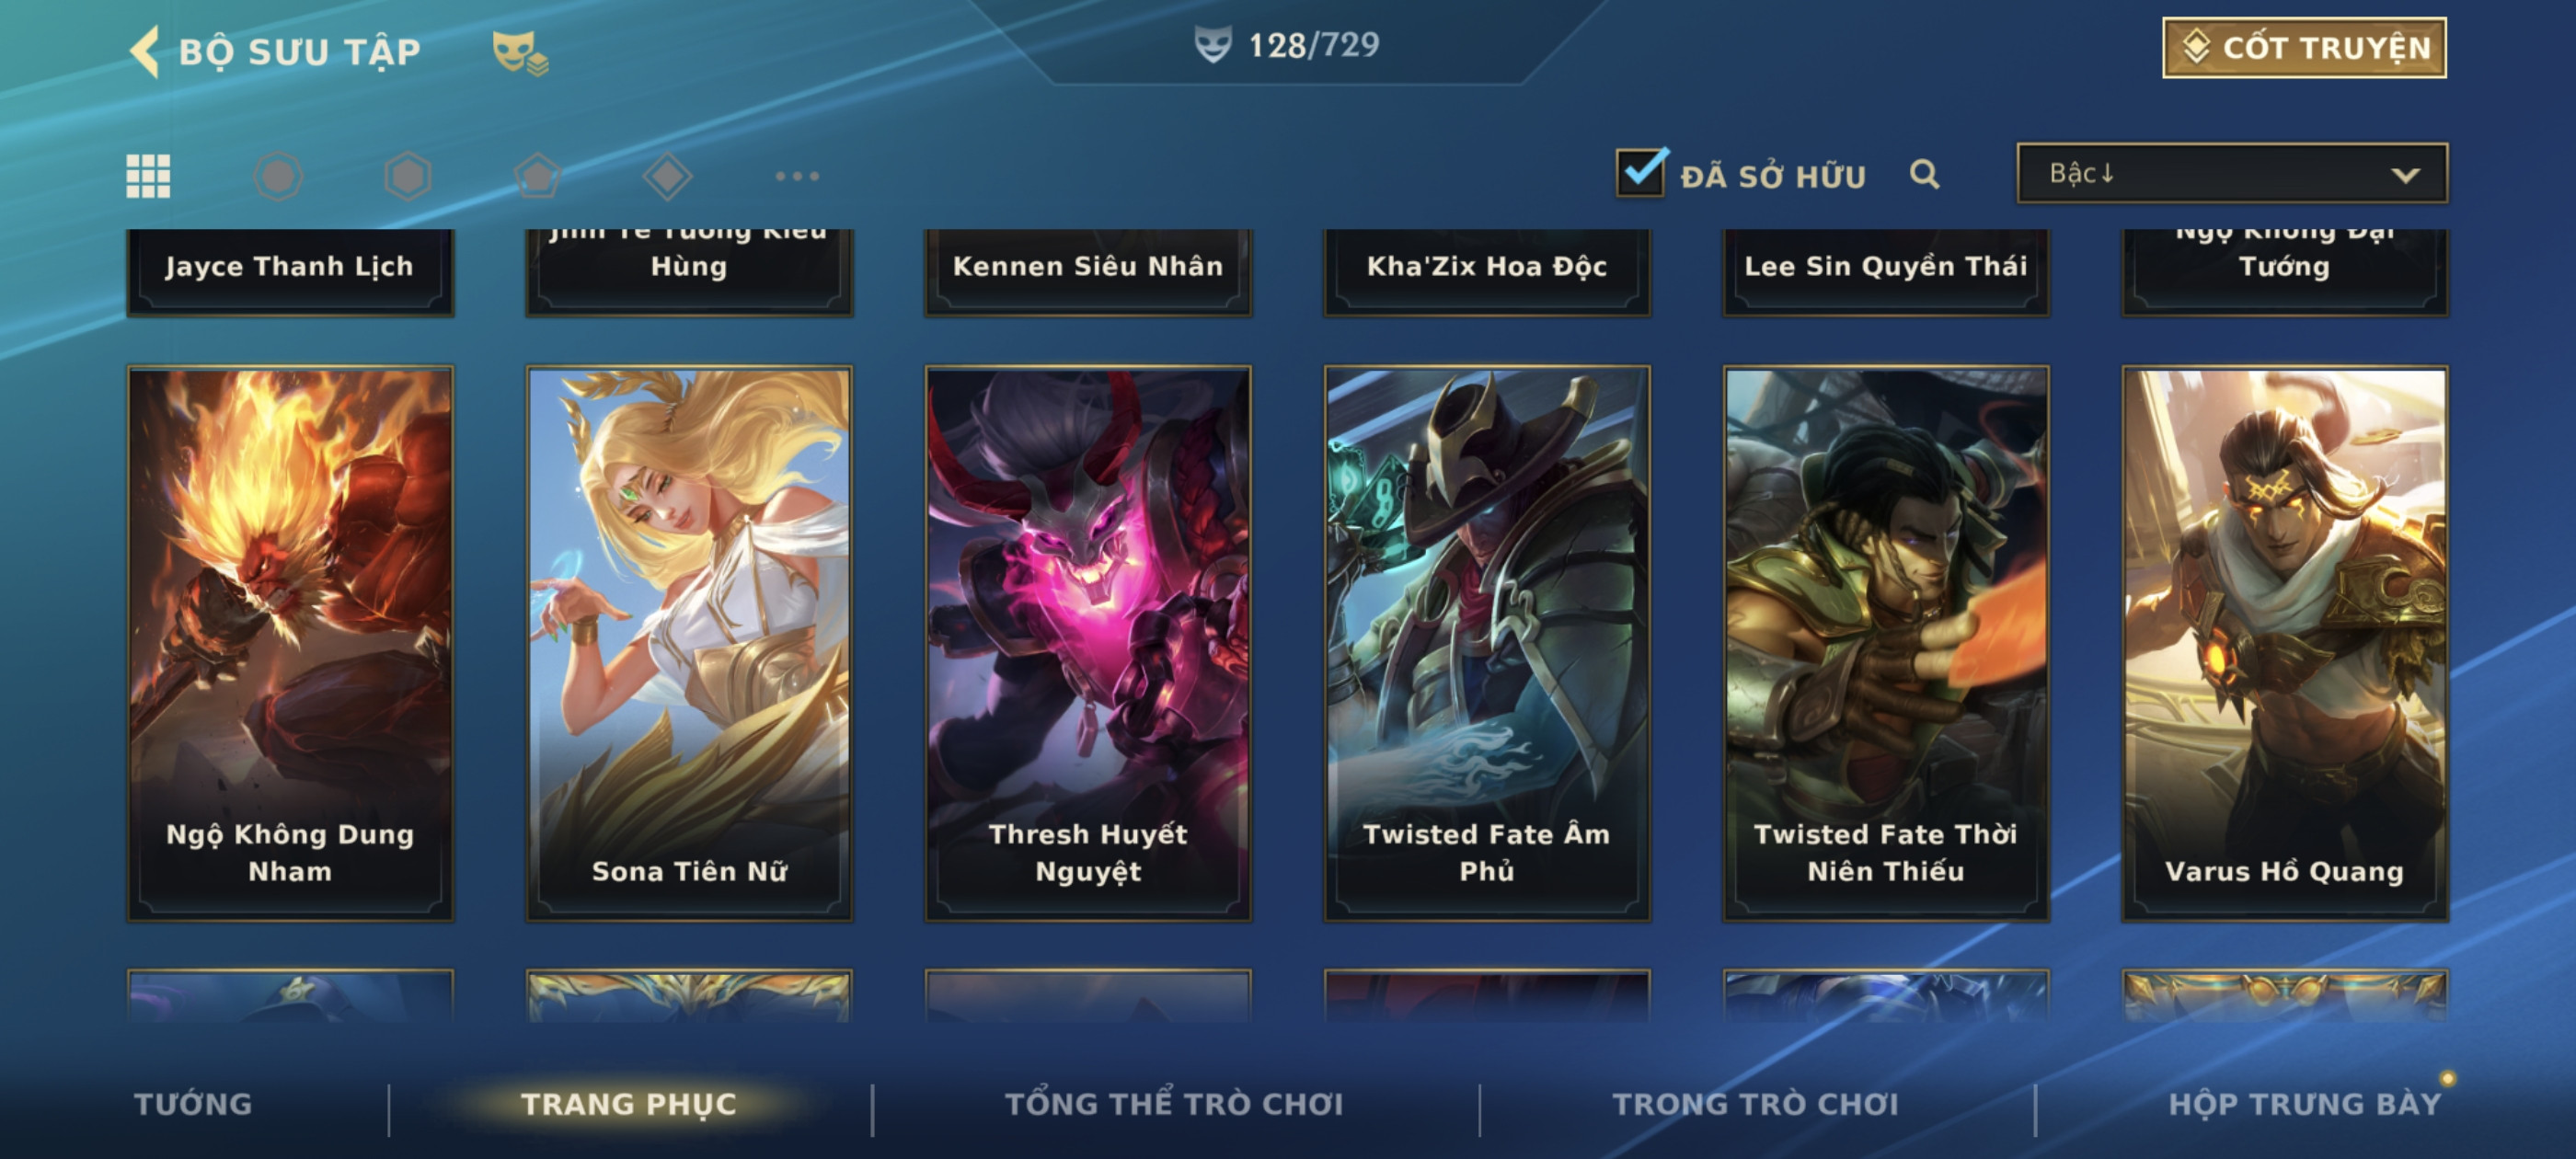Filter by the hexagon rarity icon
This screenshot has width=2576, height=1159.
pyautogui.click(x=408, y=176)
